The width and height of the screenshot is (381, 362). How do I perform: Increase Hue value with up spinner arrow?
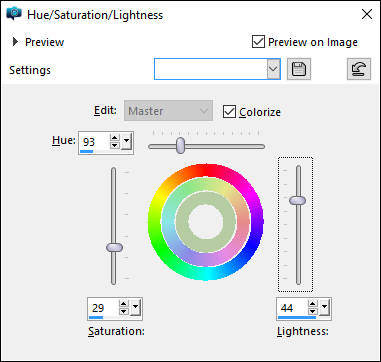tap(115, 138)
